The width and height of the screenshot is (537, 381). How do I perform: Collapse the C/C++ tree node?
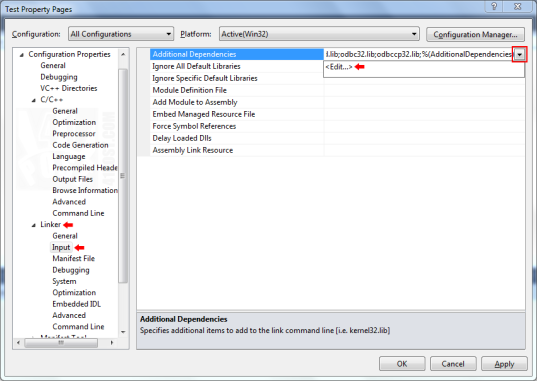coord(34,100)
